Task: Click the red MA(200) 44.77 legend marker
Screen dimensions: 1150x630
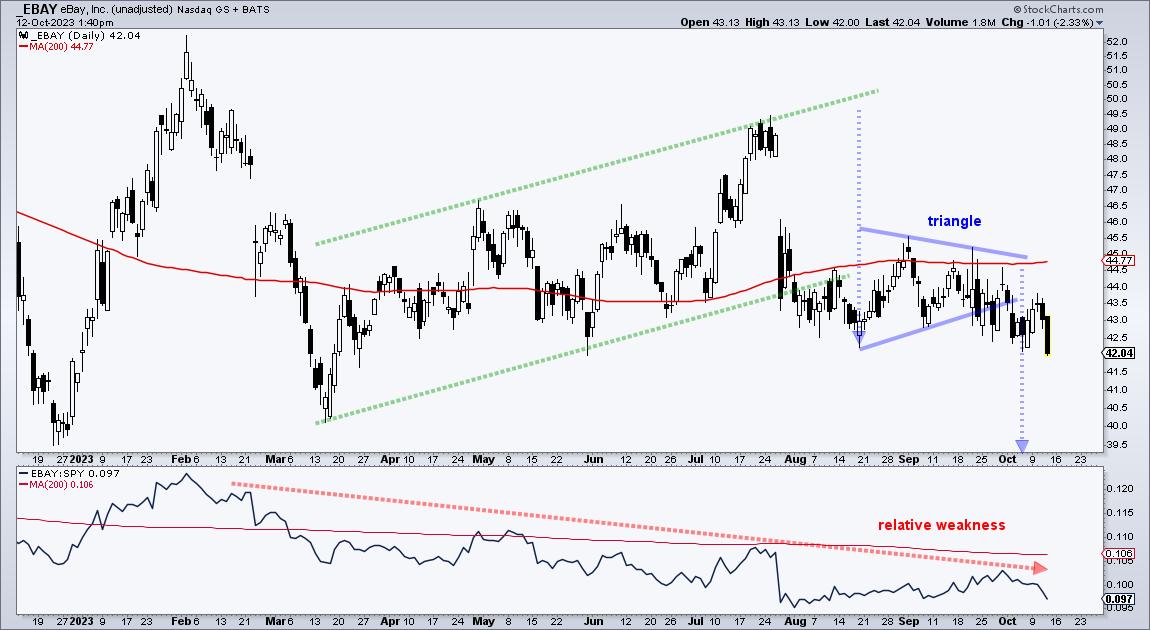Action: [x=24, y=44]
